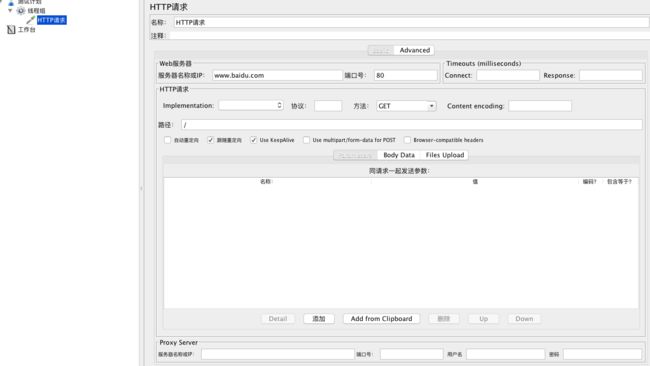Toggle the Use KeepAlive checkbox
Screen dimensions: 650x366
click(x=253, y=140)
